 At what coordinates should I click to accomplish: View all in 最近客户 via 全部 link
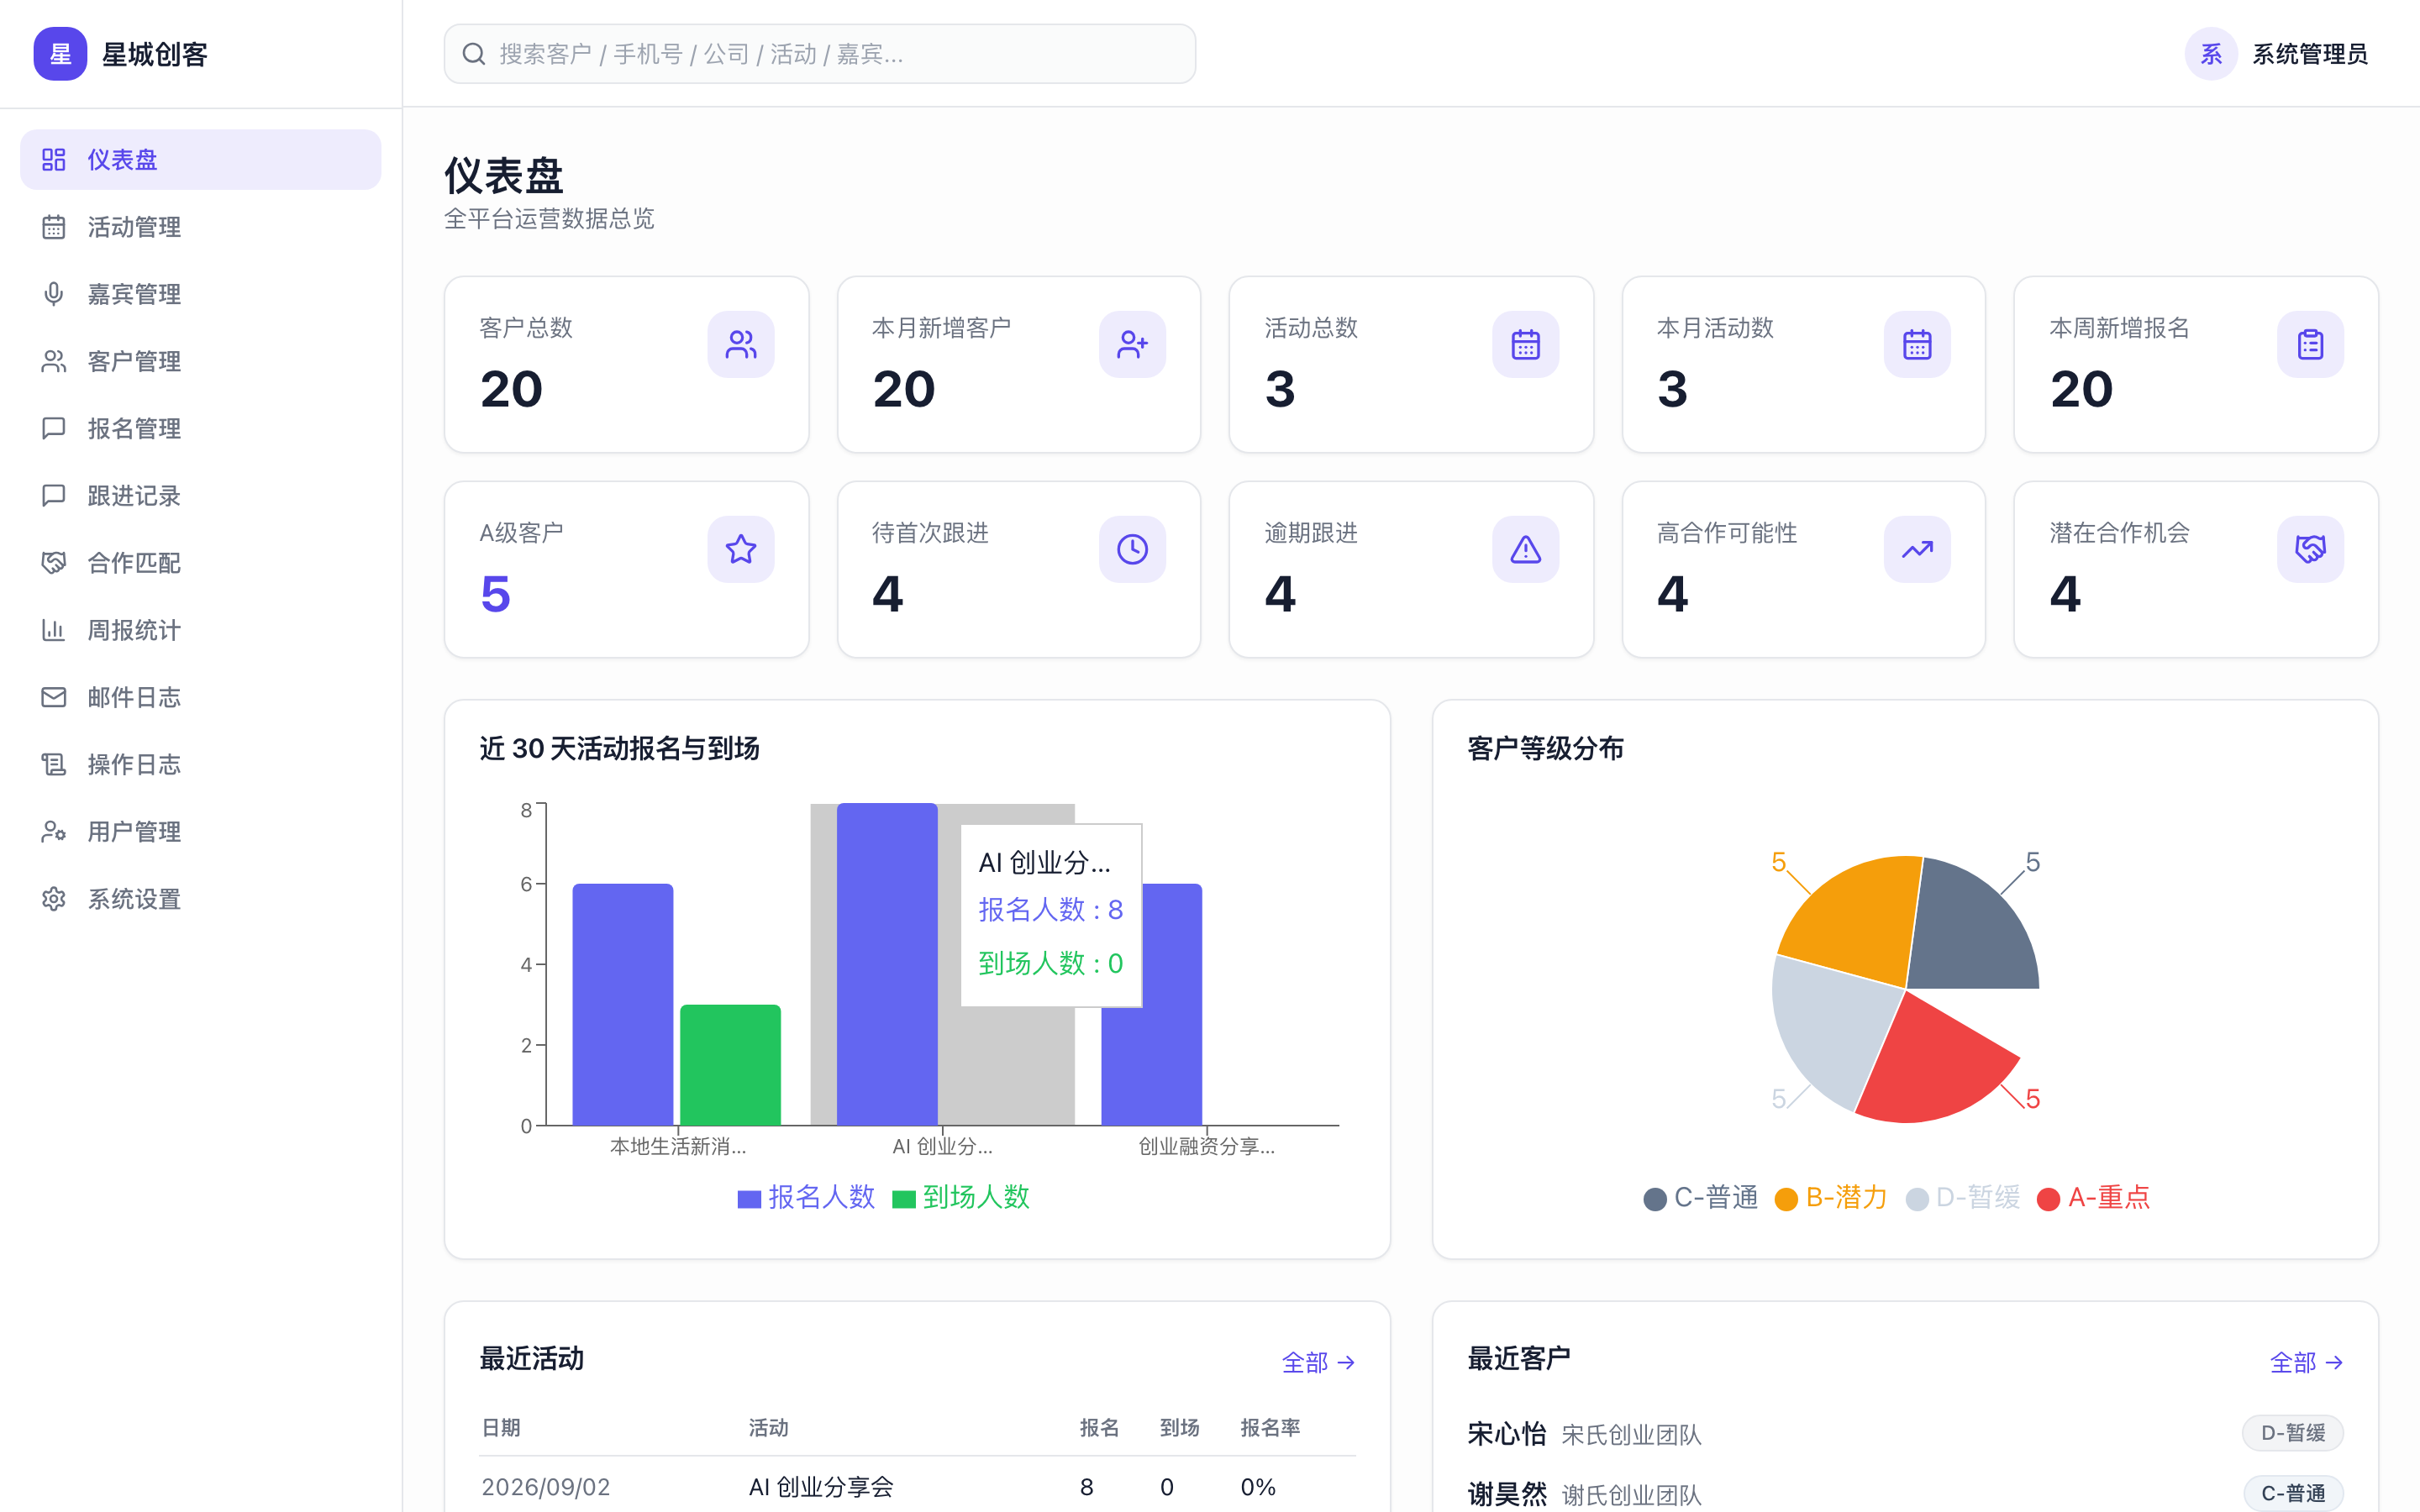2306,1362
